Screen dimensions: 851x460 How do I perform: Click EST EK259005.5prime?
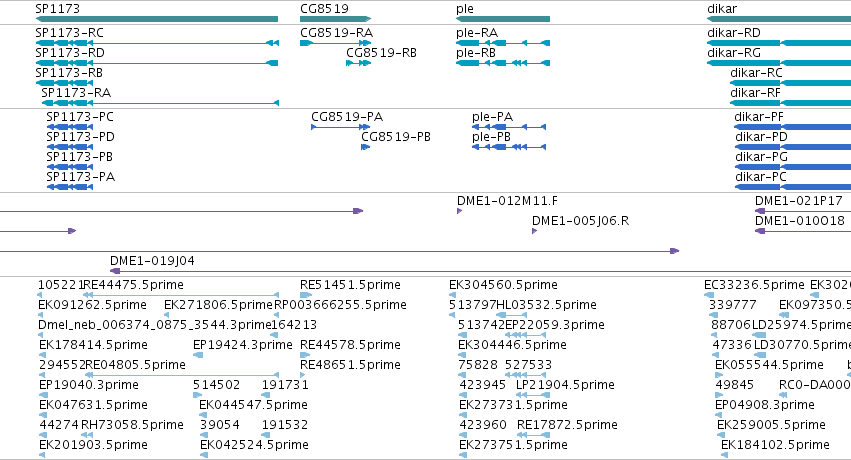click(771, 425)
